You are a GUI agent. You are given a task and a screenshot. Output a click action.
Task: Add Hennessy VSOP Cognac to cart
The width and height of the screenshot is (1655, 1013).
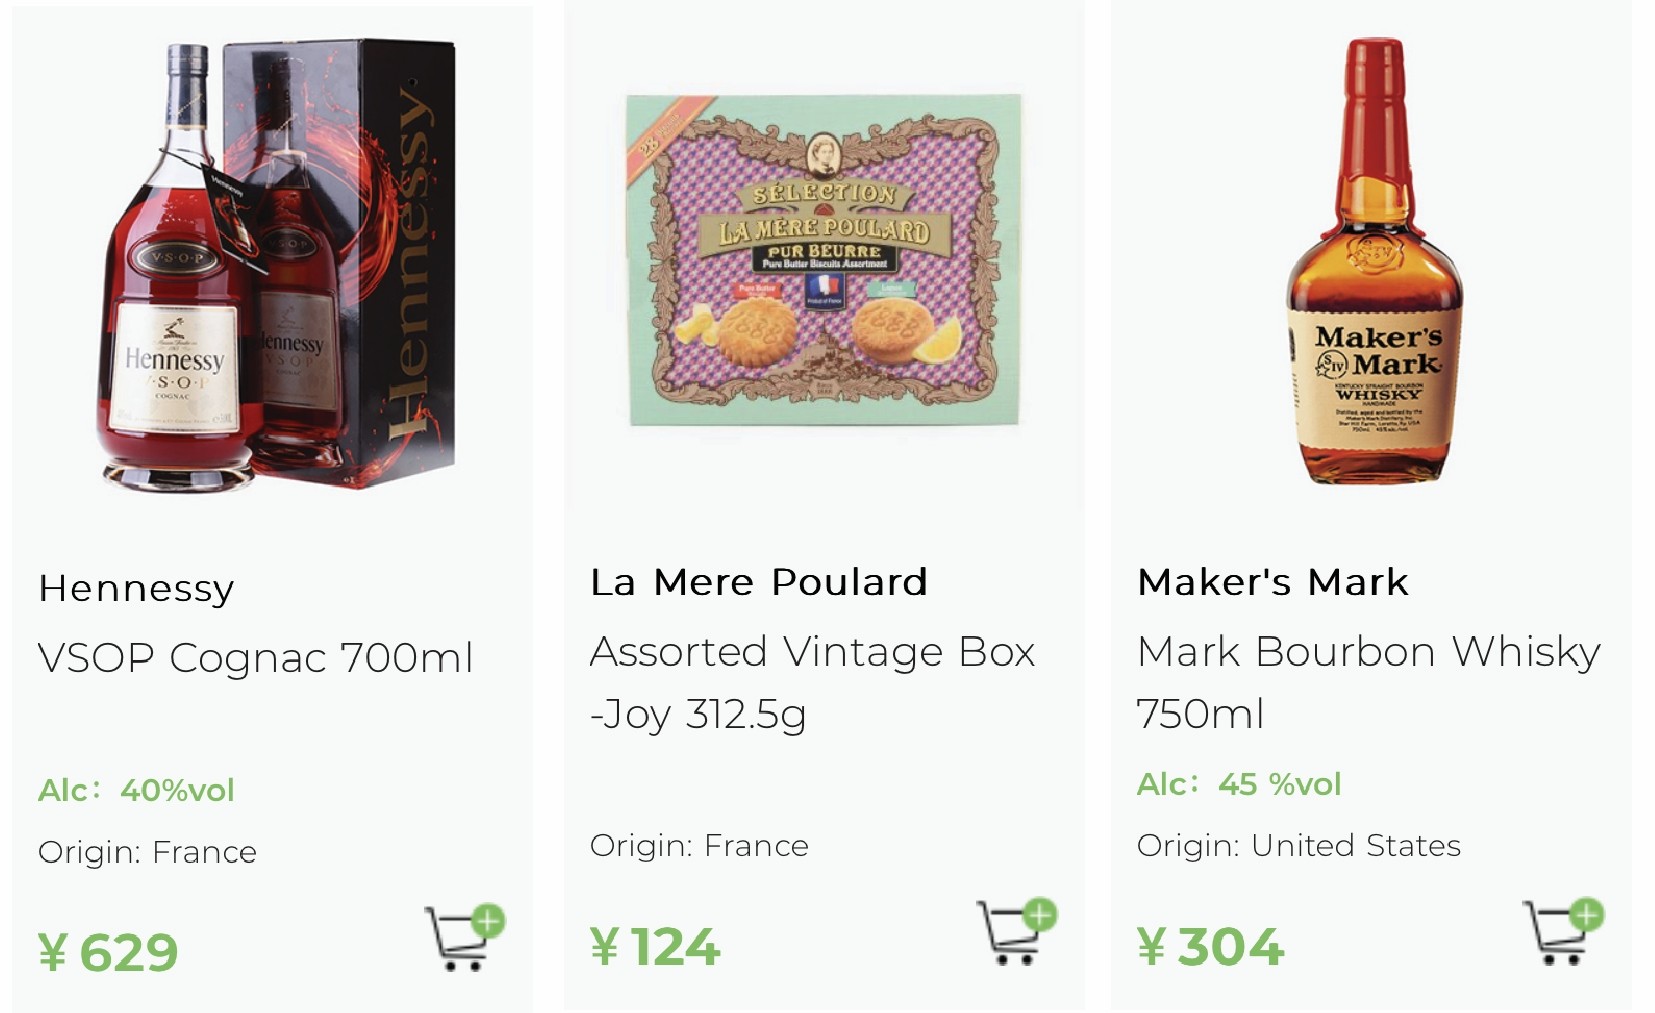click(465, 937)
